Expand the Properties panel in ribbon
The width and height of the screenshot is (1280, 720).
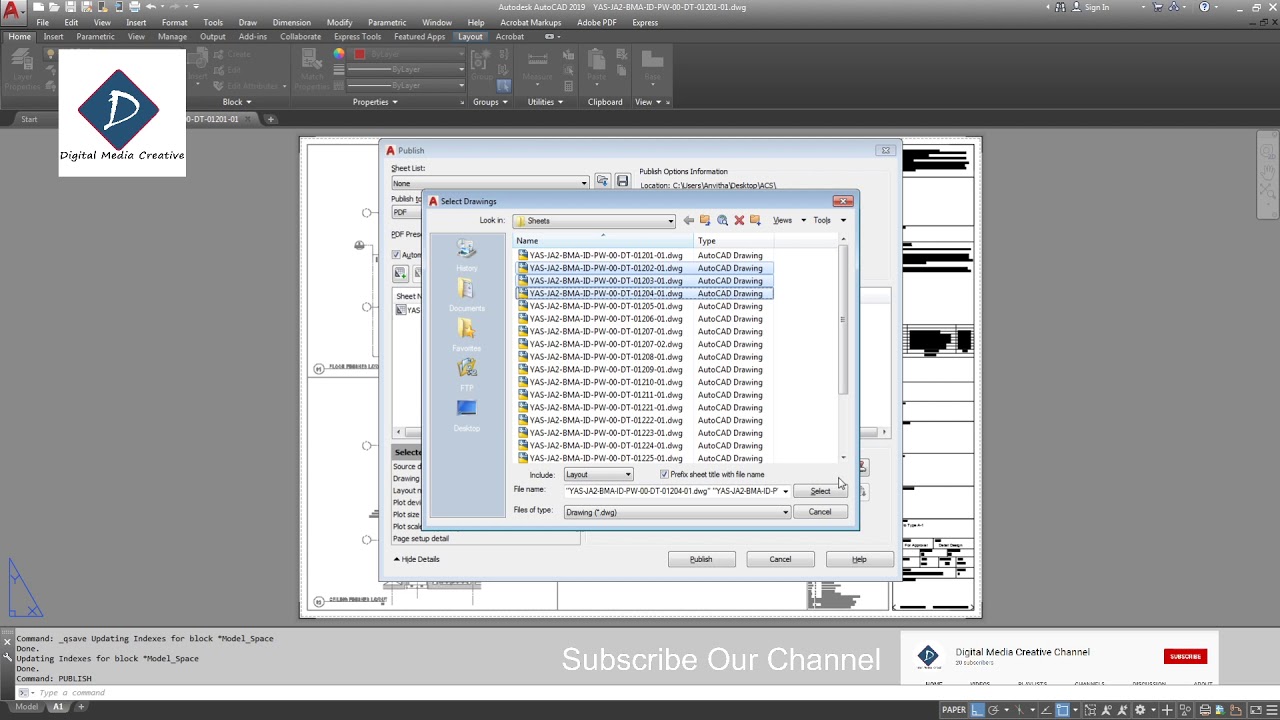click(x=375, y=102)
